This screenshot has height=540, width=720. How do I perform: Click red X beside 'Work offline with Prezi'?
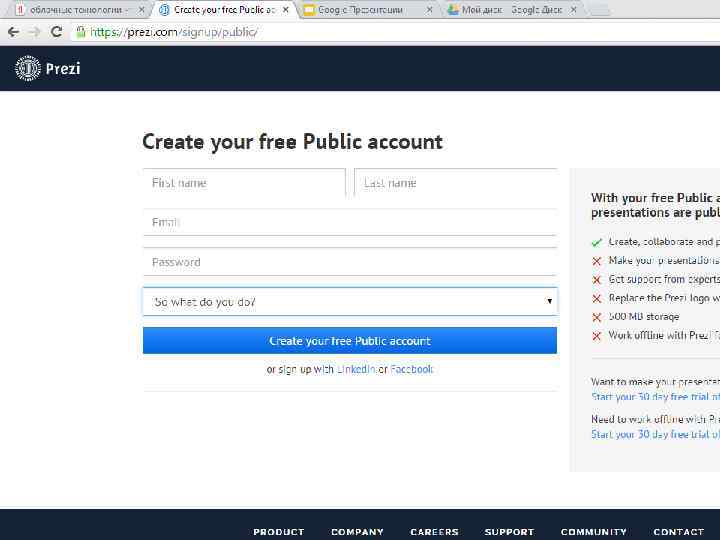click(x=596, y=336)
